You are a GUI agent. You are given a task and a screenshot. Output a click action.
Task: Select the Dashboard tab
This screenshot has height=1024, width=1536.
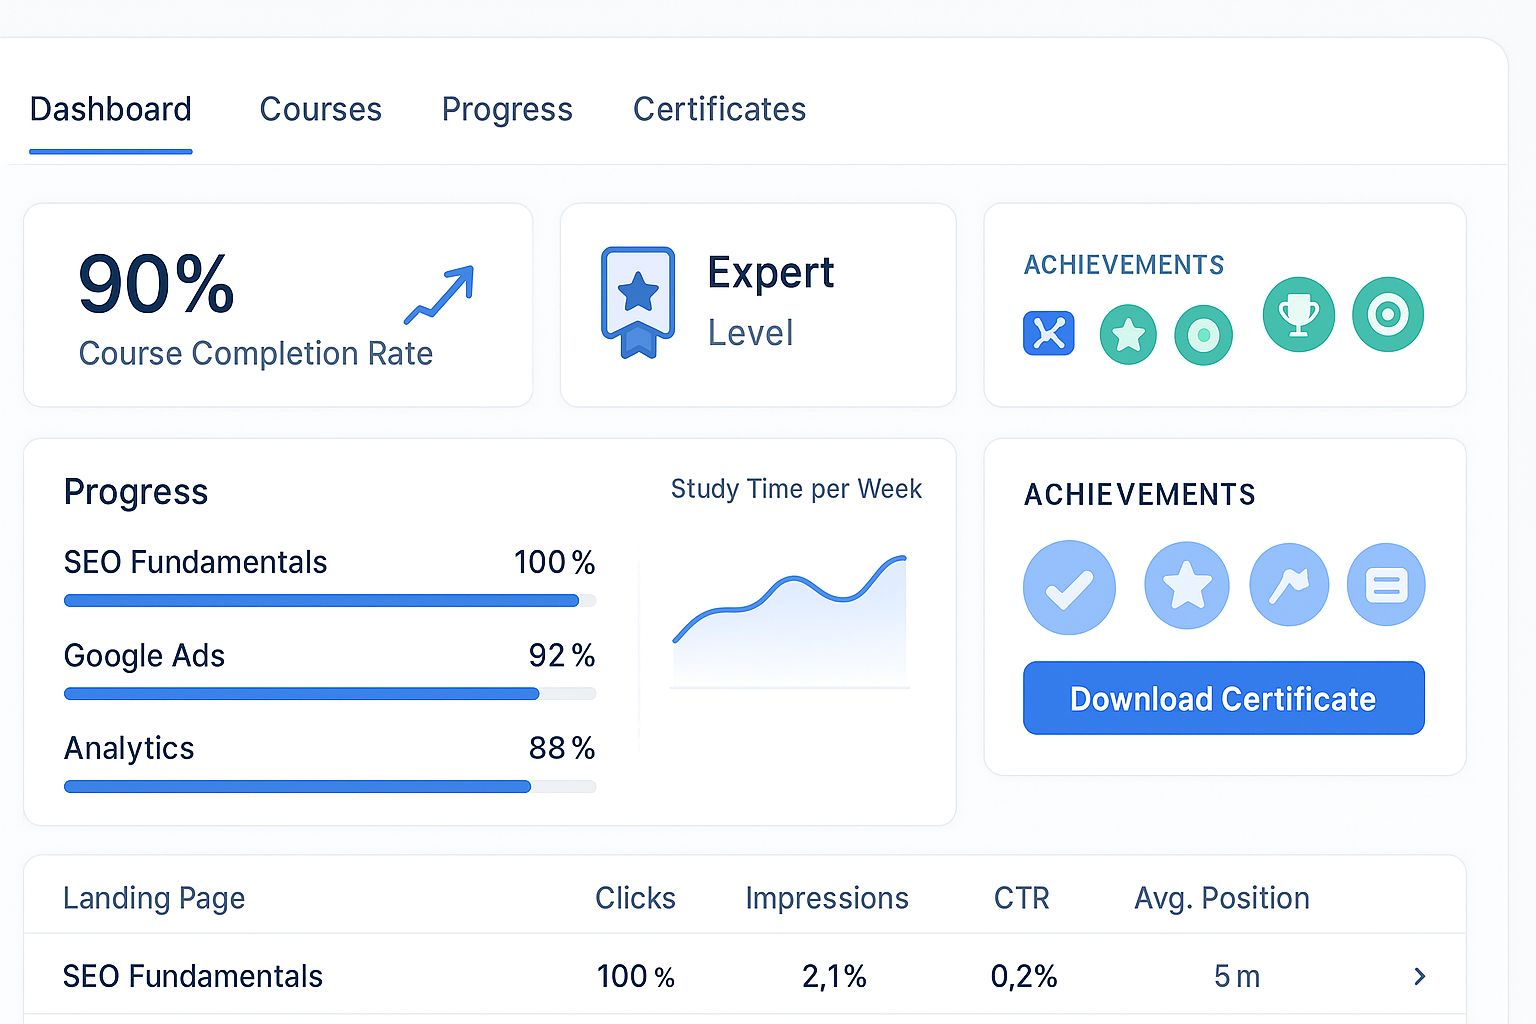point(110,109)
